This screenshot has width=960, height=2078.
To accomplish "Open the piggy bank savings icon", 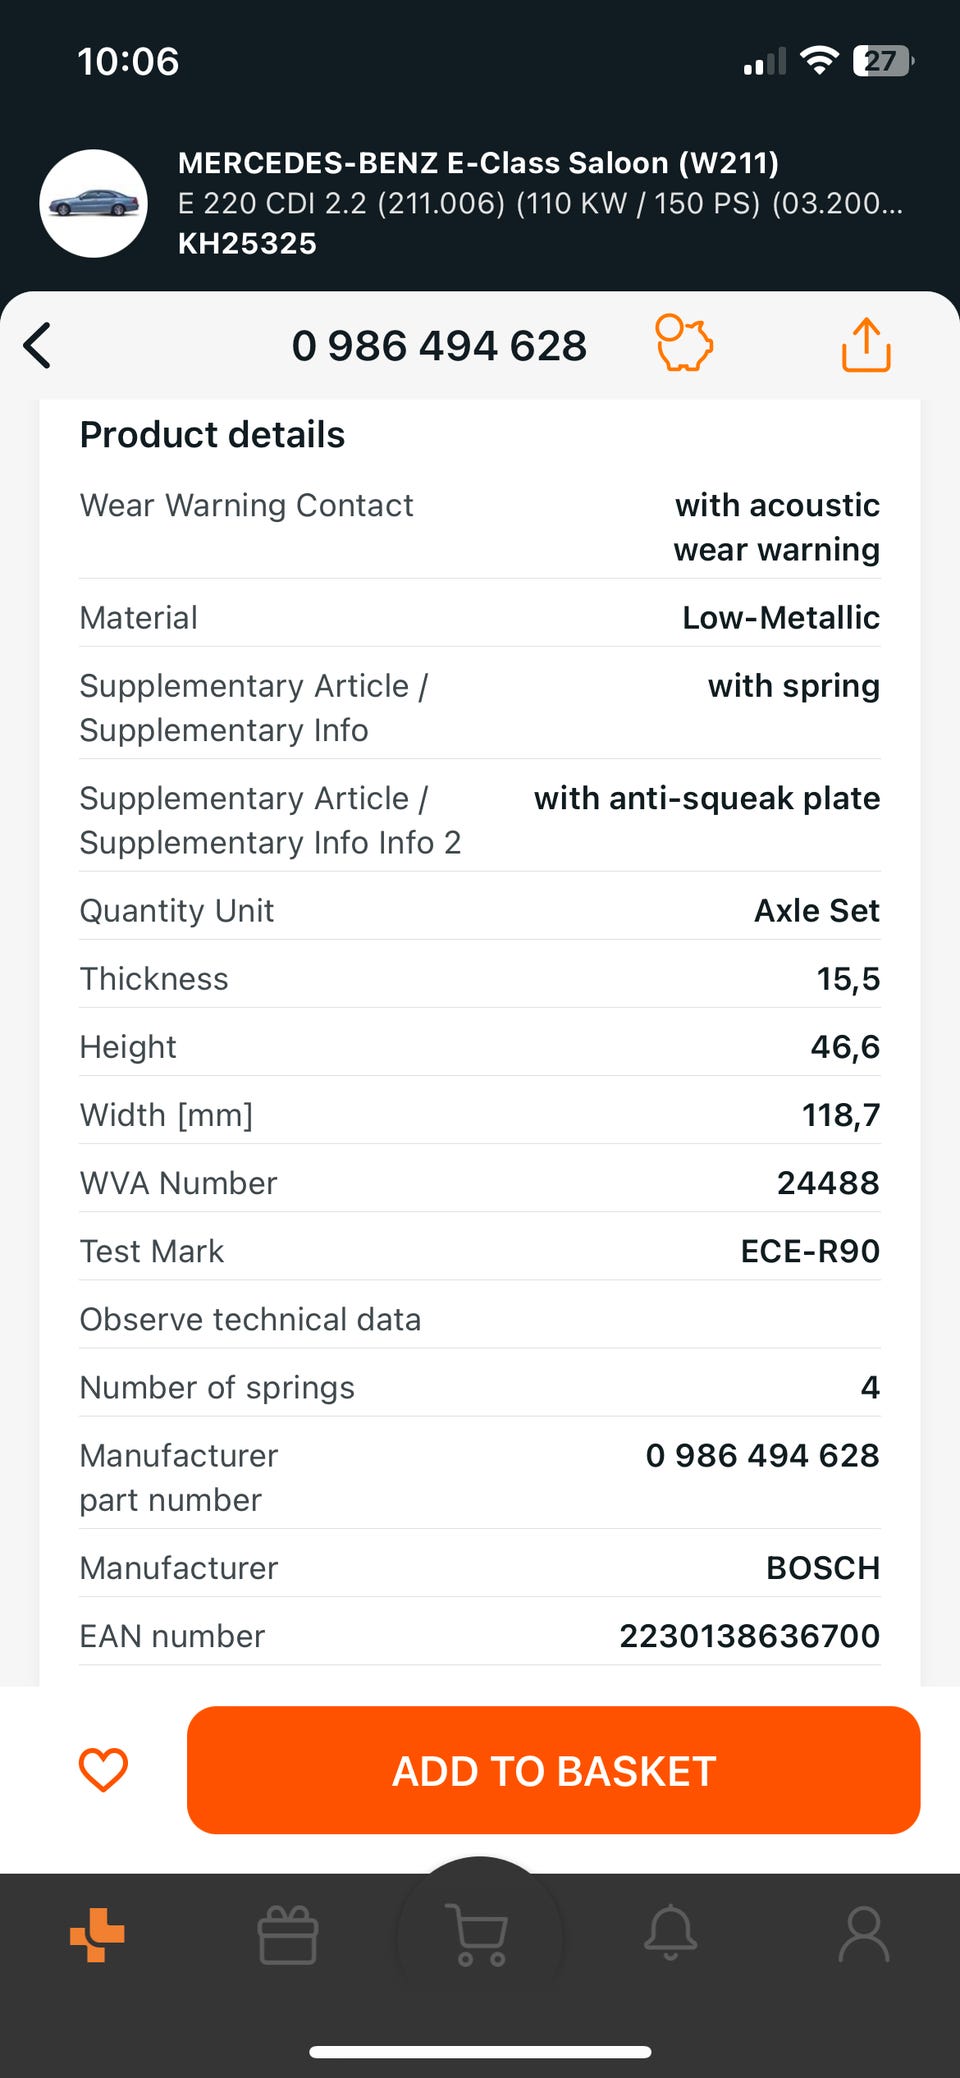I will click(684, 343).
